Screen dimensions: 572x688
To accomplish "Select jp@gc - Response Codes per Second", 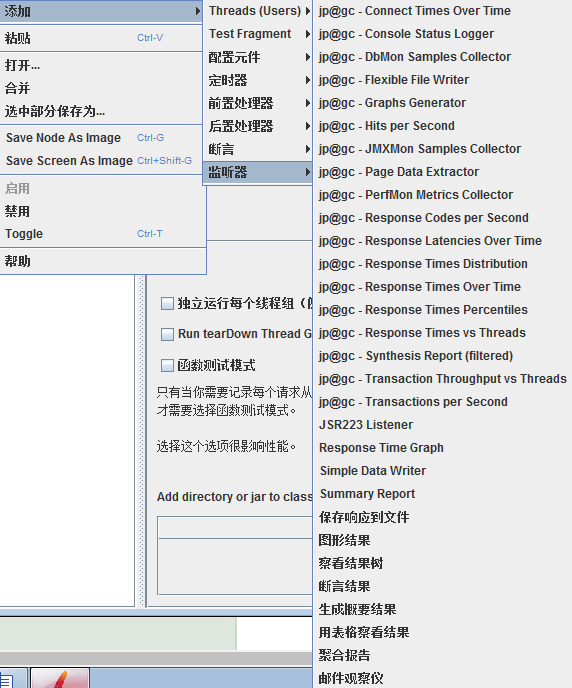I will (x=443, y=218).
